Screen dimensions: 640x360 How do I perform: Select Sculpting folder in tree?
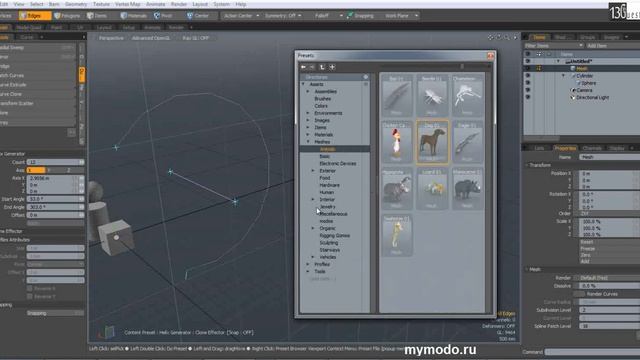point(329,242)
